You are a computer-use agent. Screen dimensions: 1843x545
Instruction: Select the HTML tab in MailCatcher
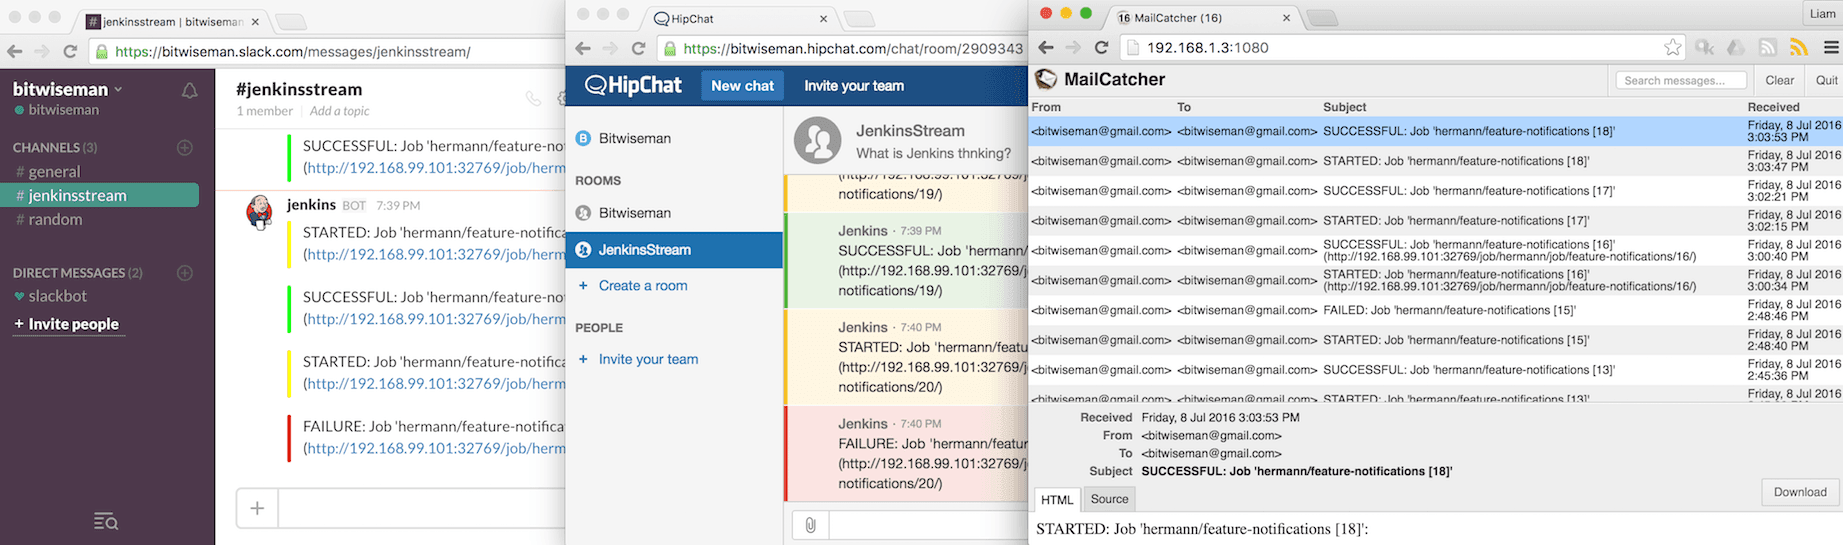1057,500
